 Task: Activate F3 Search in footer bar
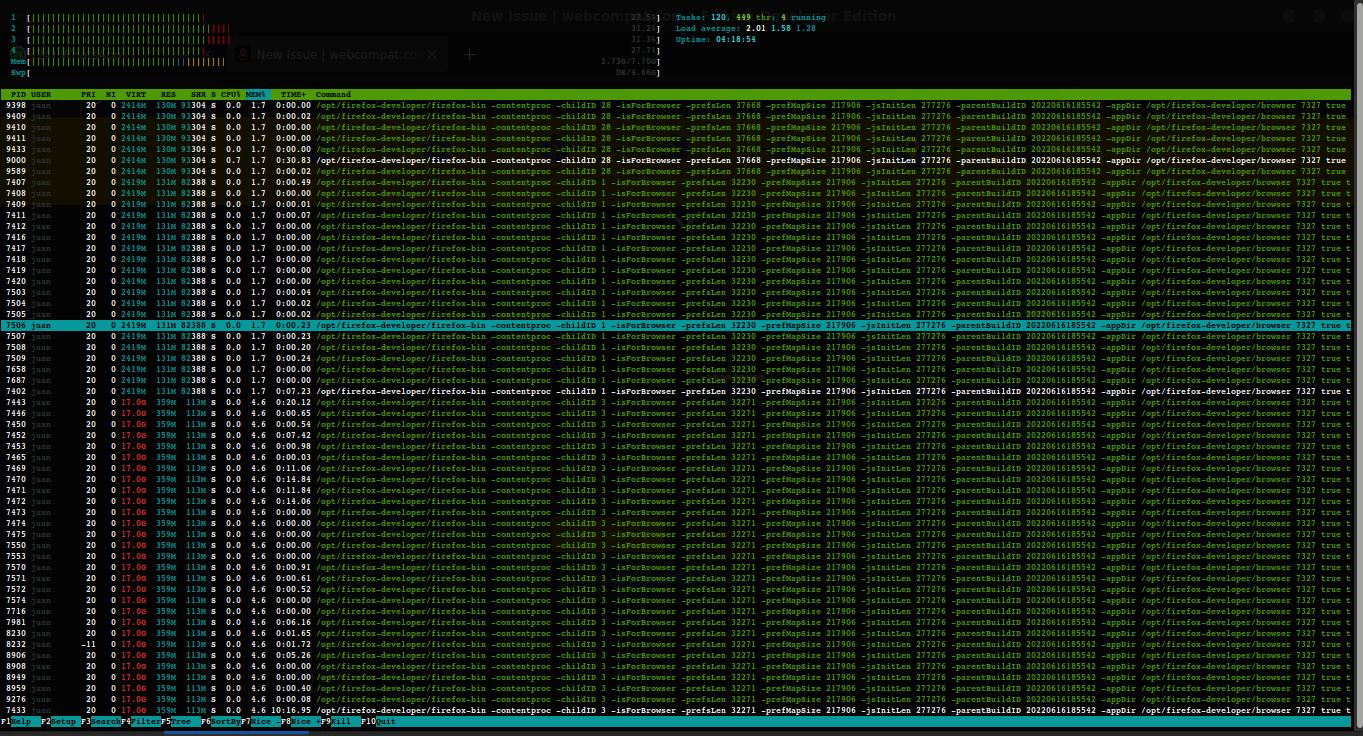(105, 721)
